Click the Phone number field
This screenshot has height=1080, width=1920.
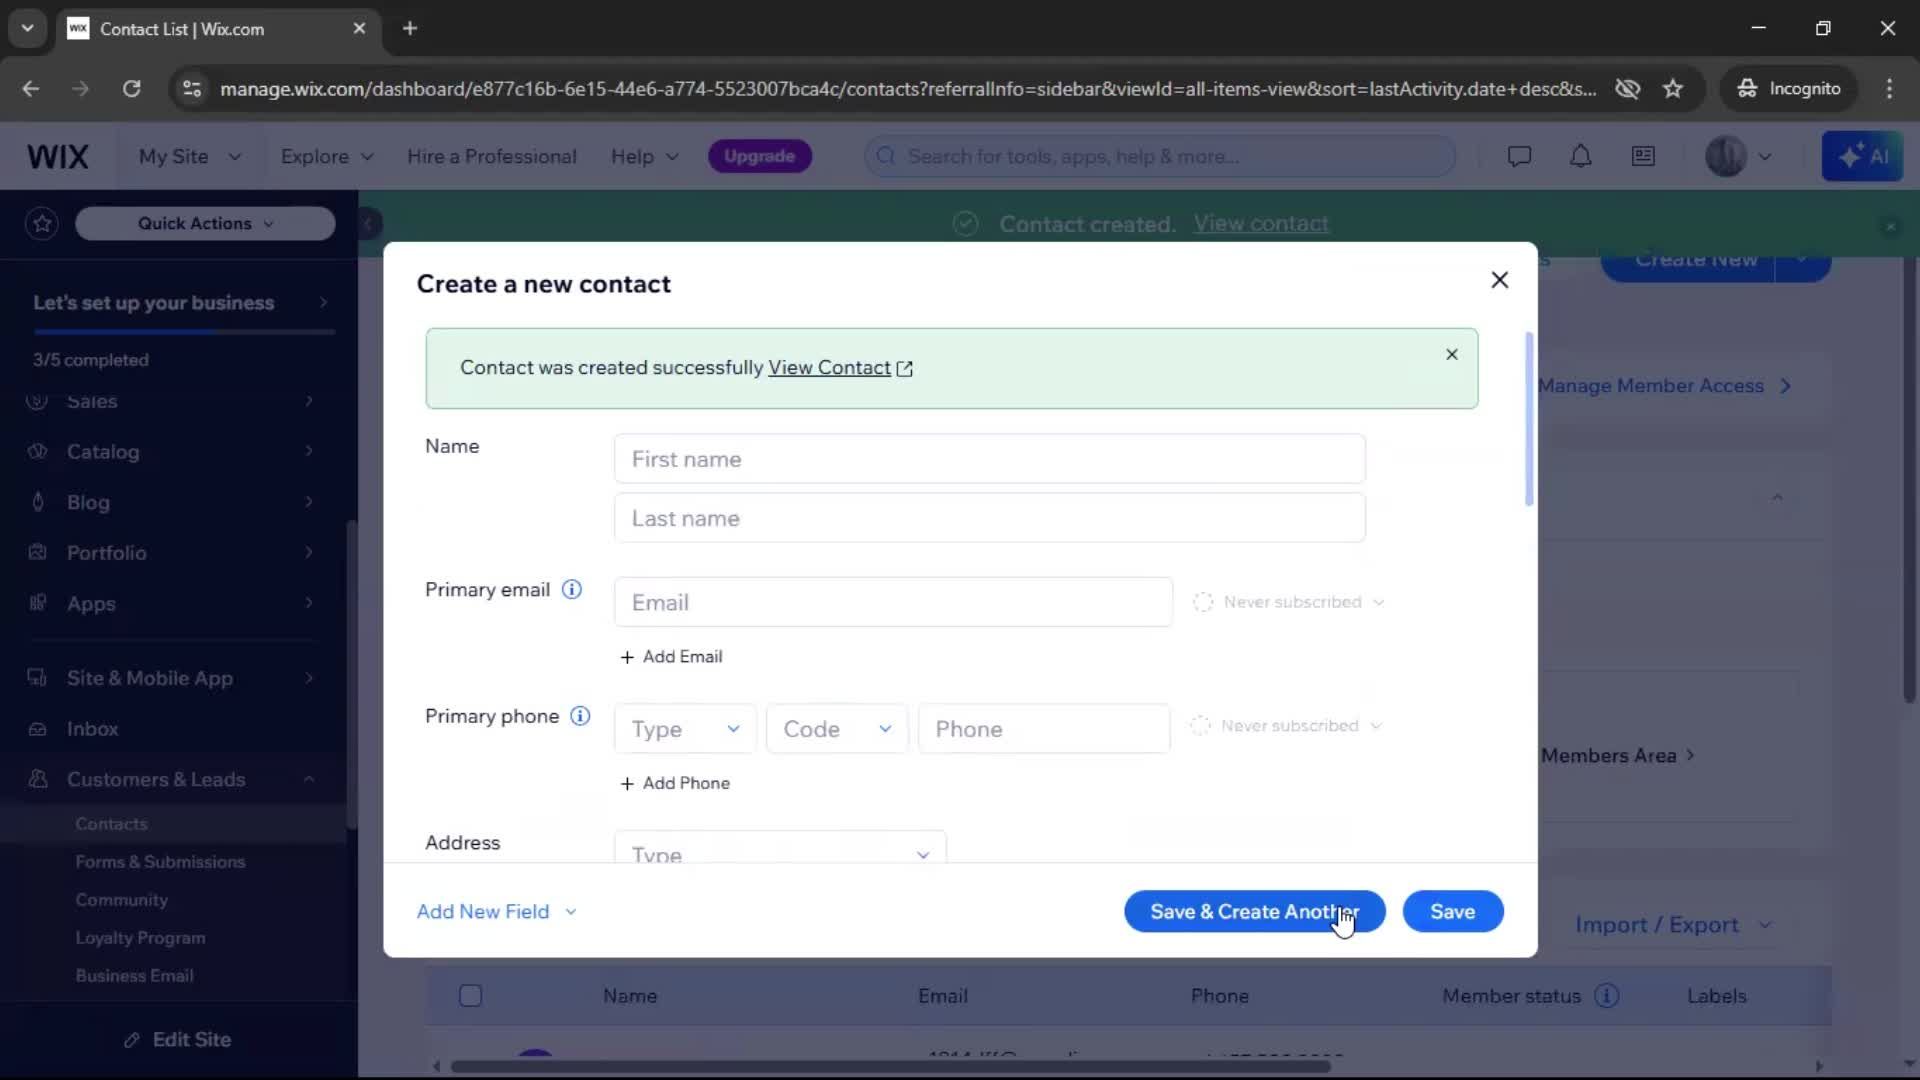pos(1044,729)
